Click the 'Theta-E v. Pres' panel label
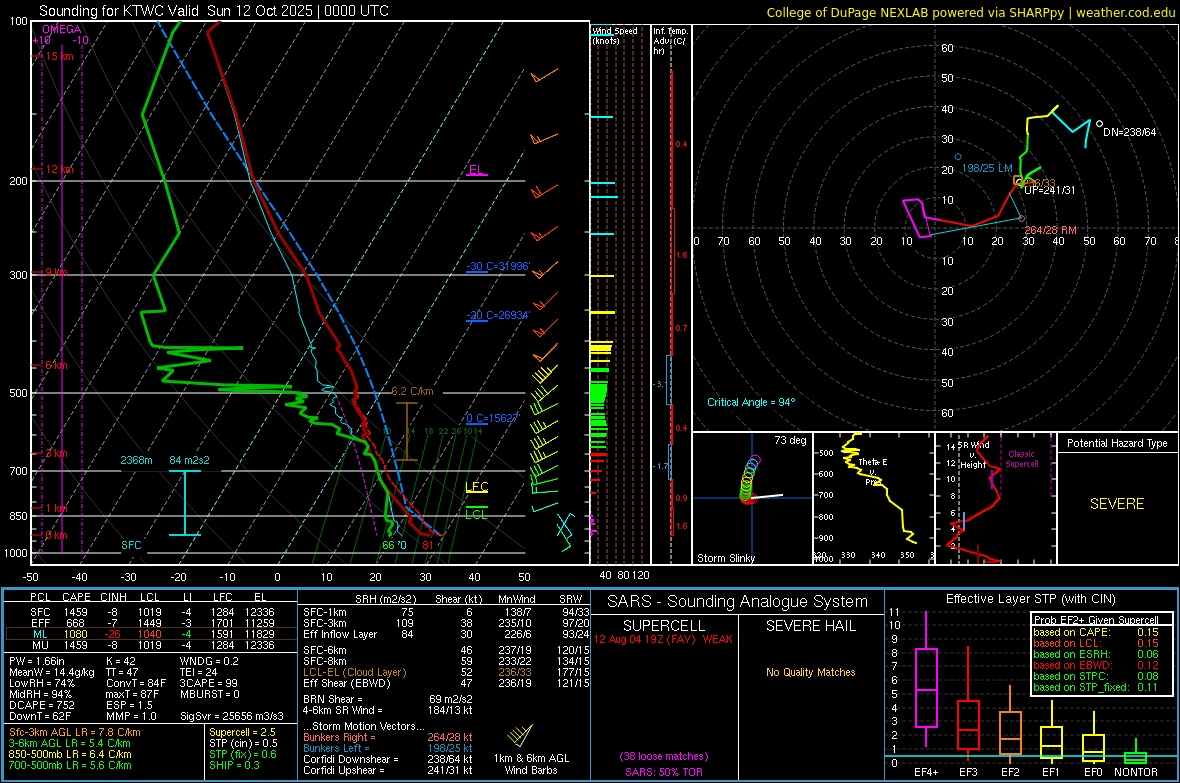 873,472
